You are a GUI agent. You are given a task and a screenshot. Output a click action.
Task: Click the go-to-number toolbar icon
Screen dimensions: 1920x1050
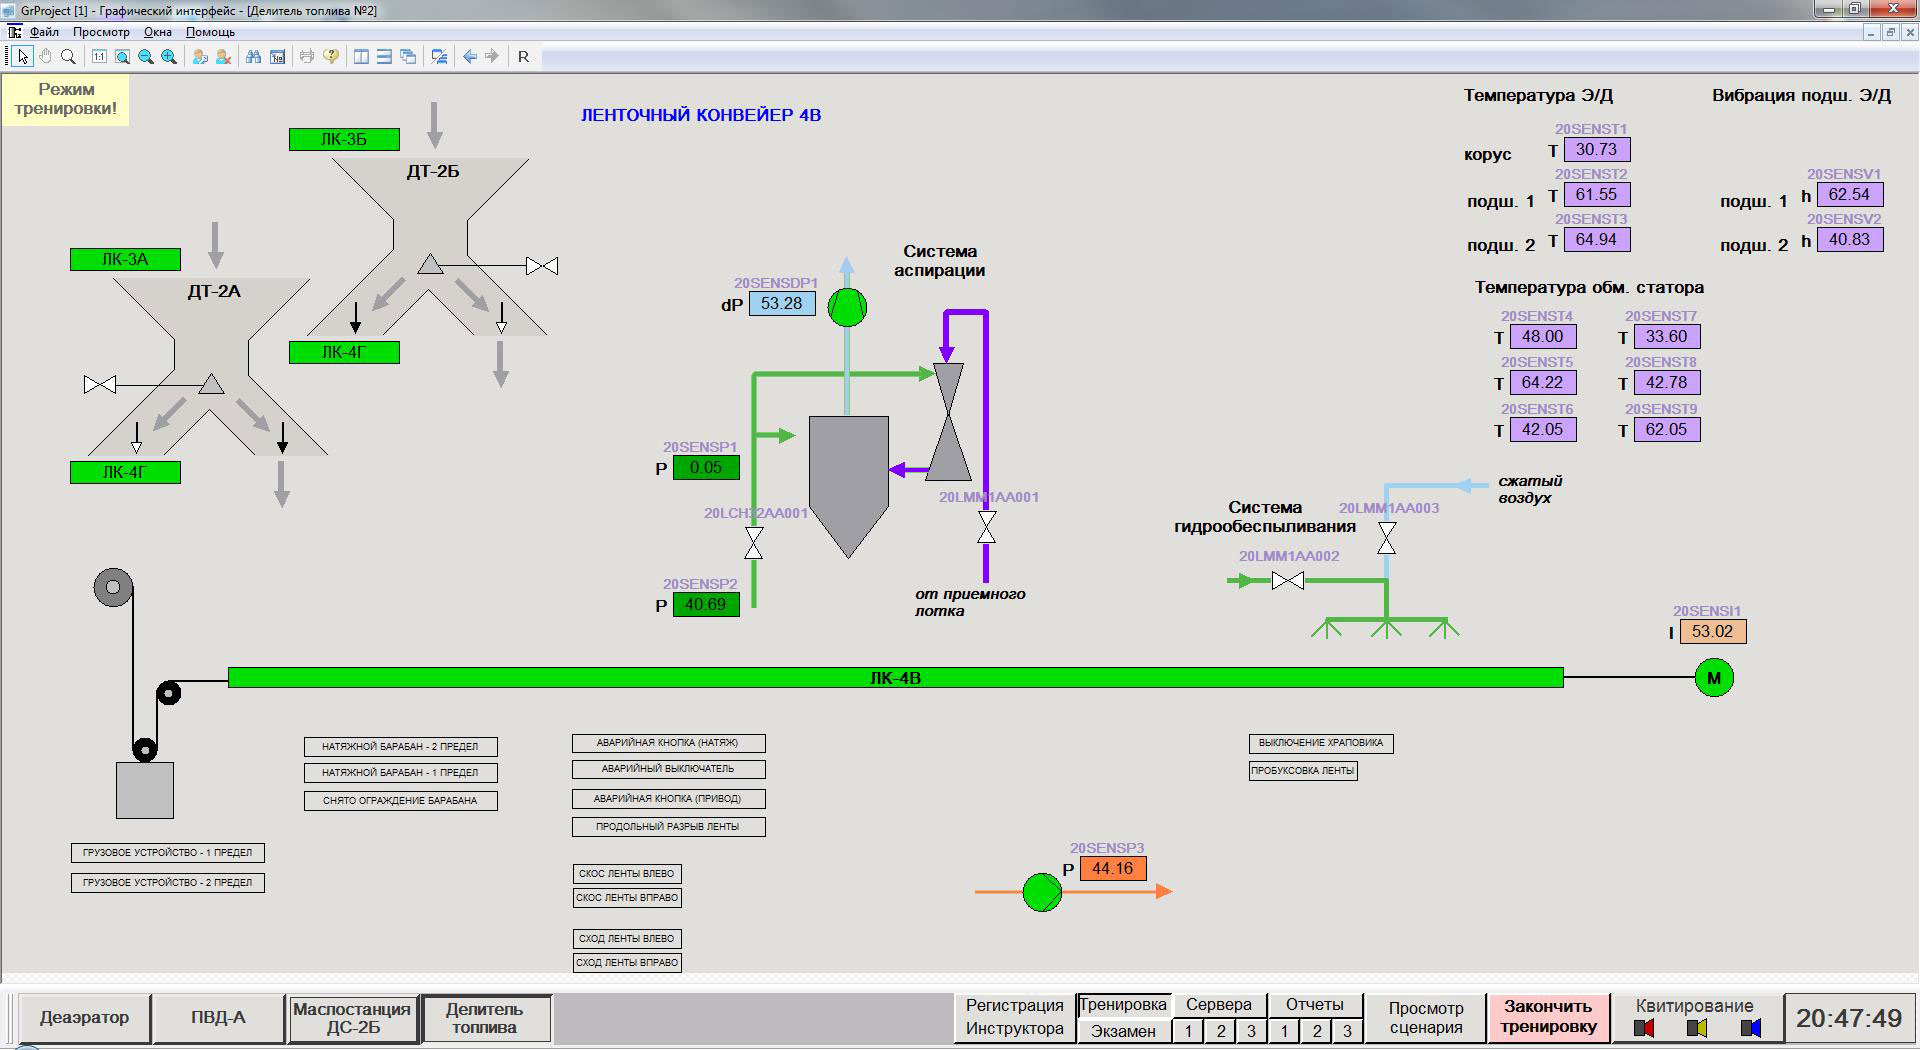[x=277, y=57]
